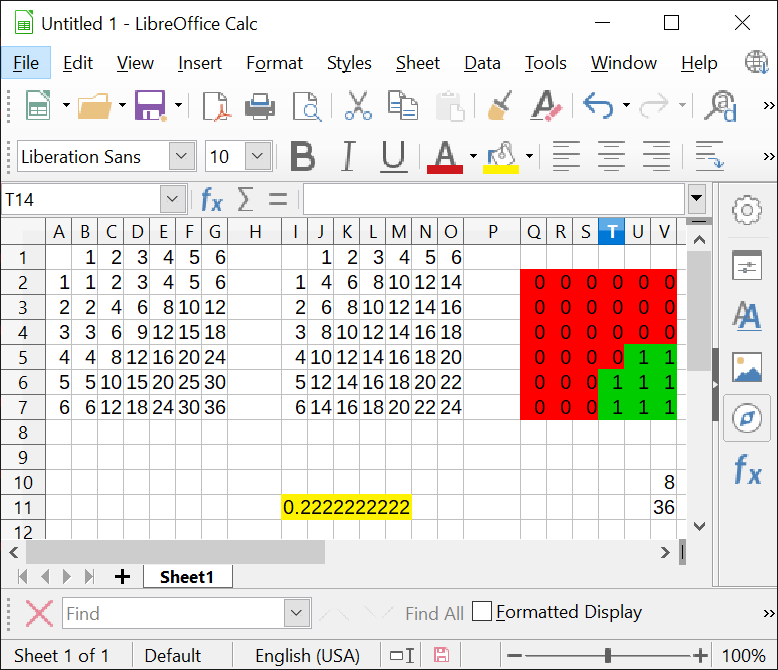Toggle Italic text formatting
778x670 pixels.
tap(348, 156)
